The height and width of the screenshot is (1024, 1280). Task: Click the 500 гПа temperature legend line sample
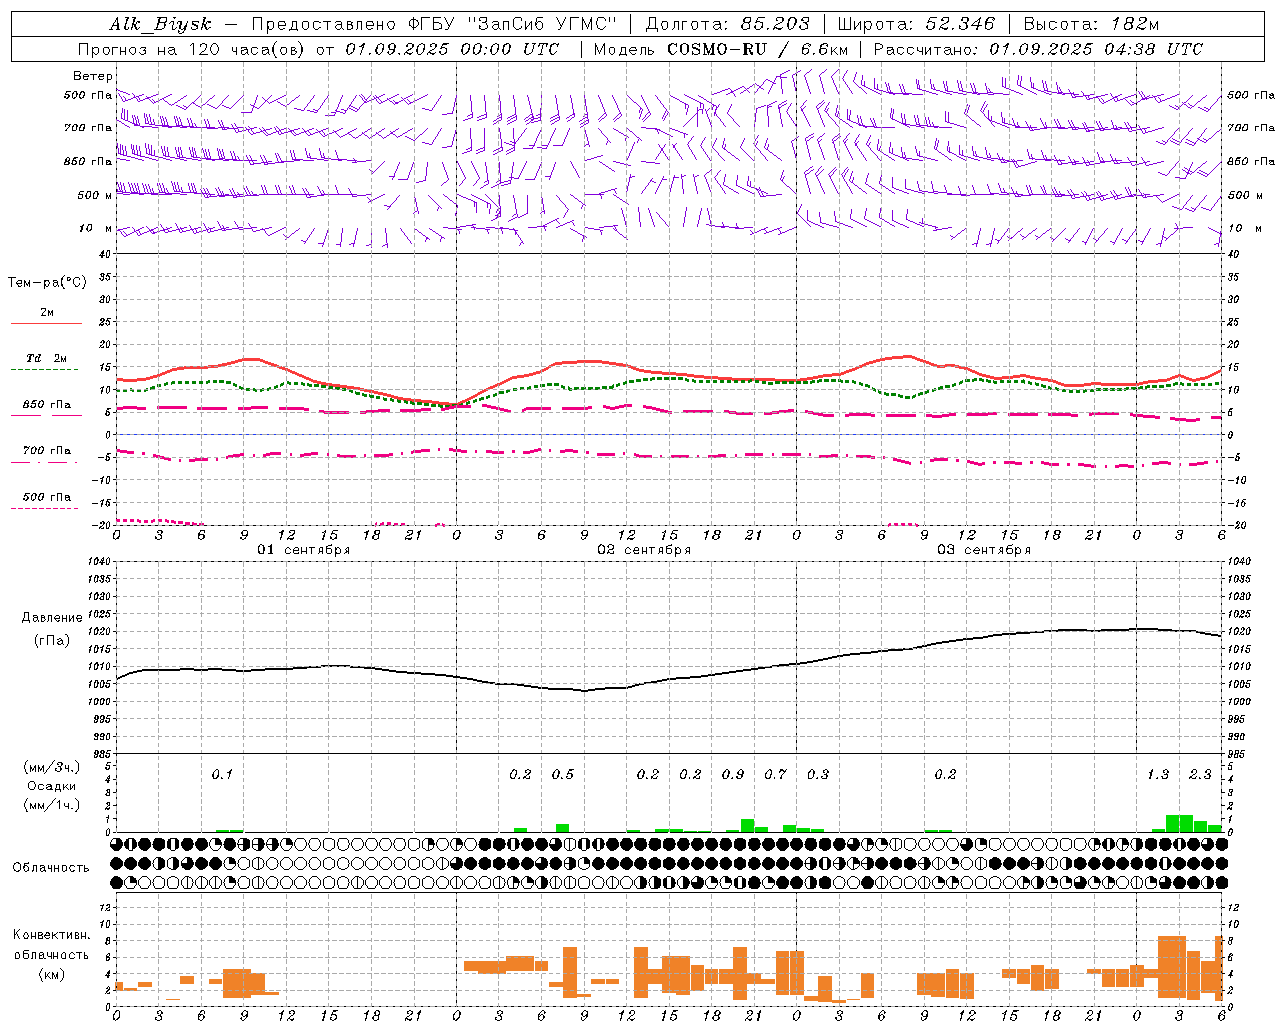point(45,509)
